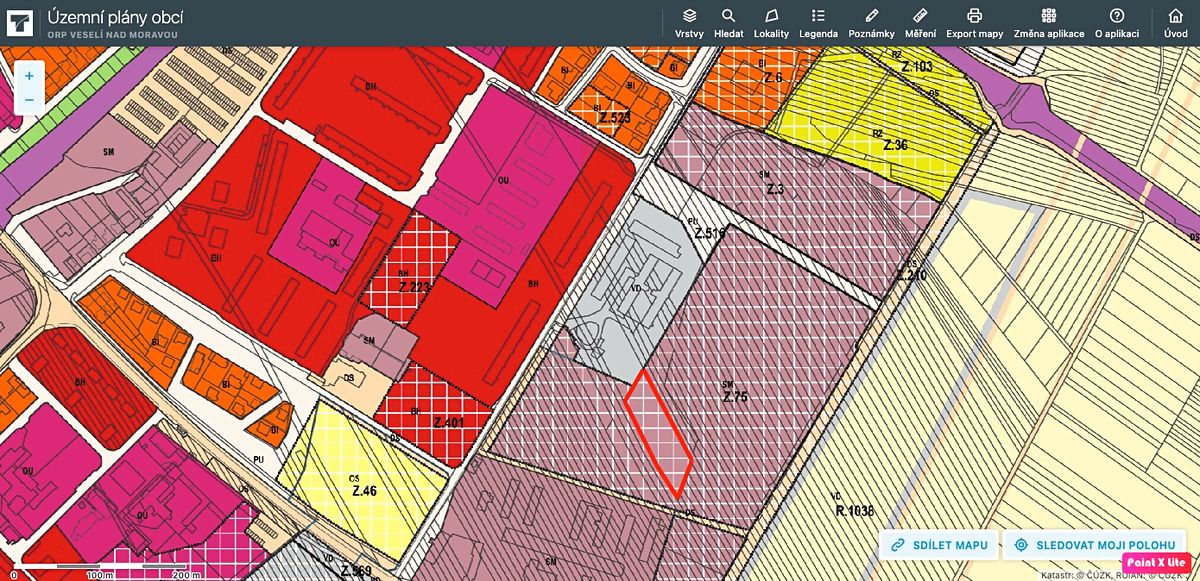1200x581 pixels.
Task: Click the Paint X lite badge
Action: tap(1157, 563)
